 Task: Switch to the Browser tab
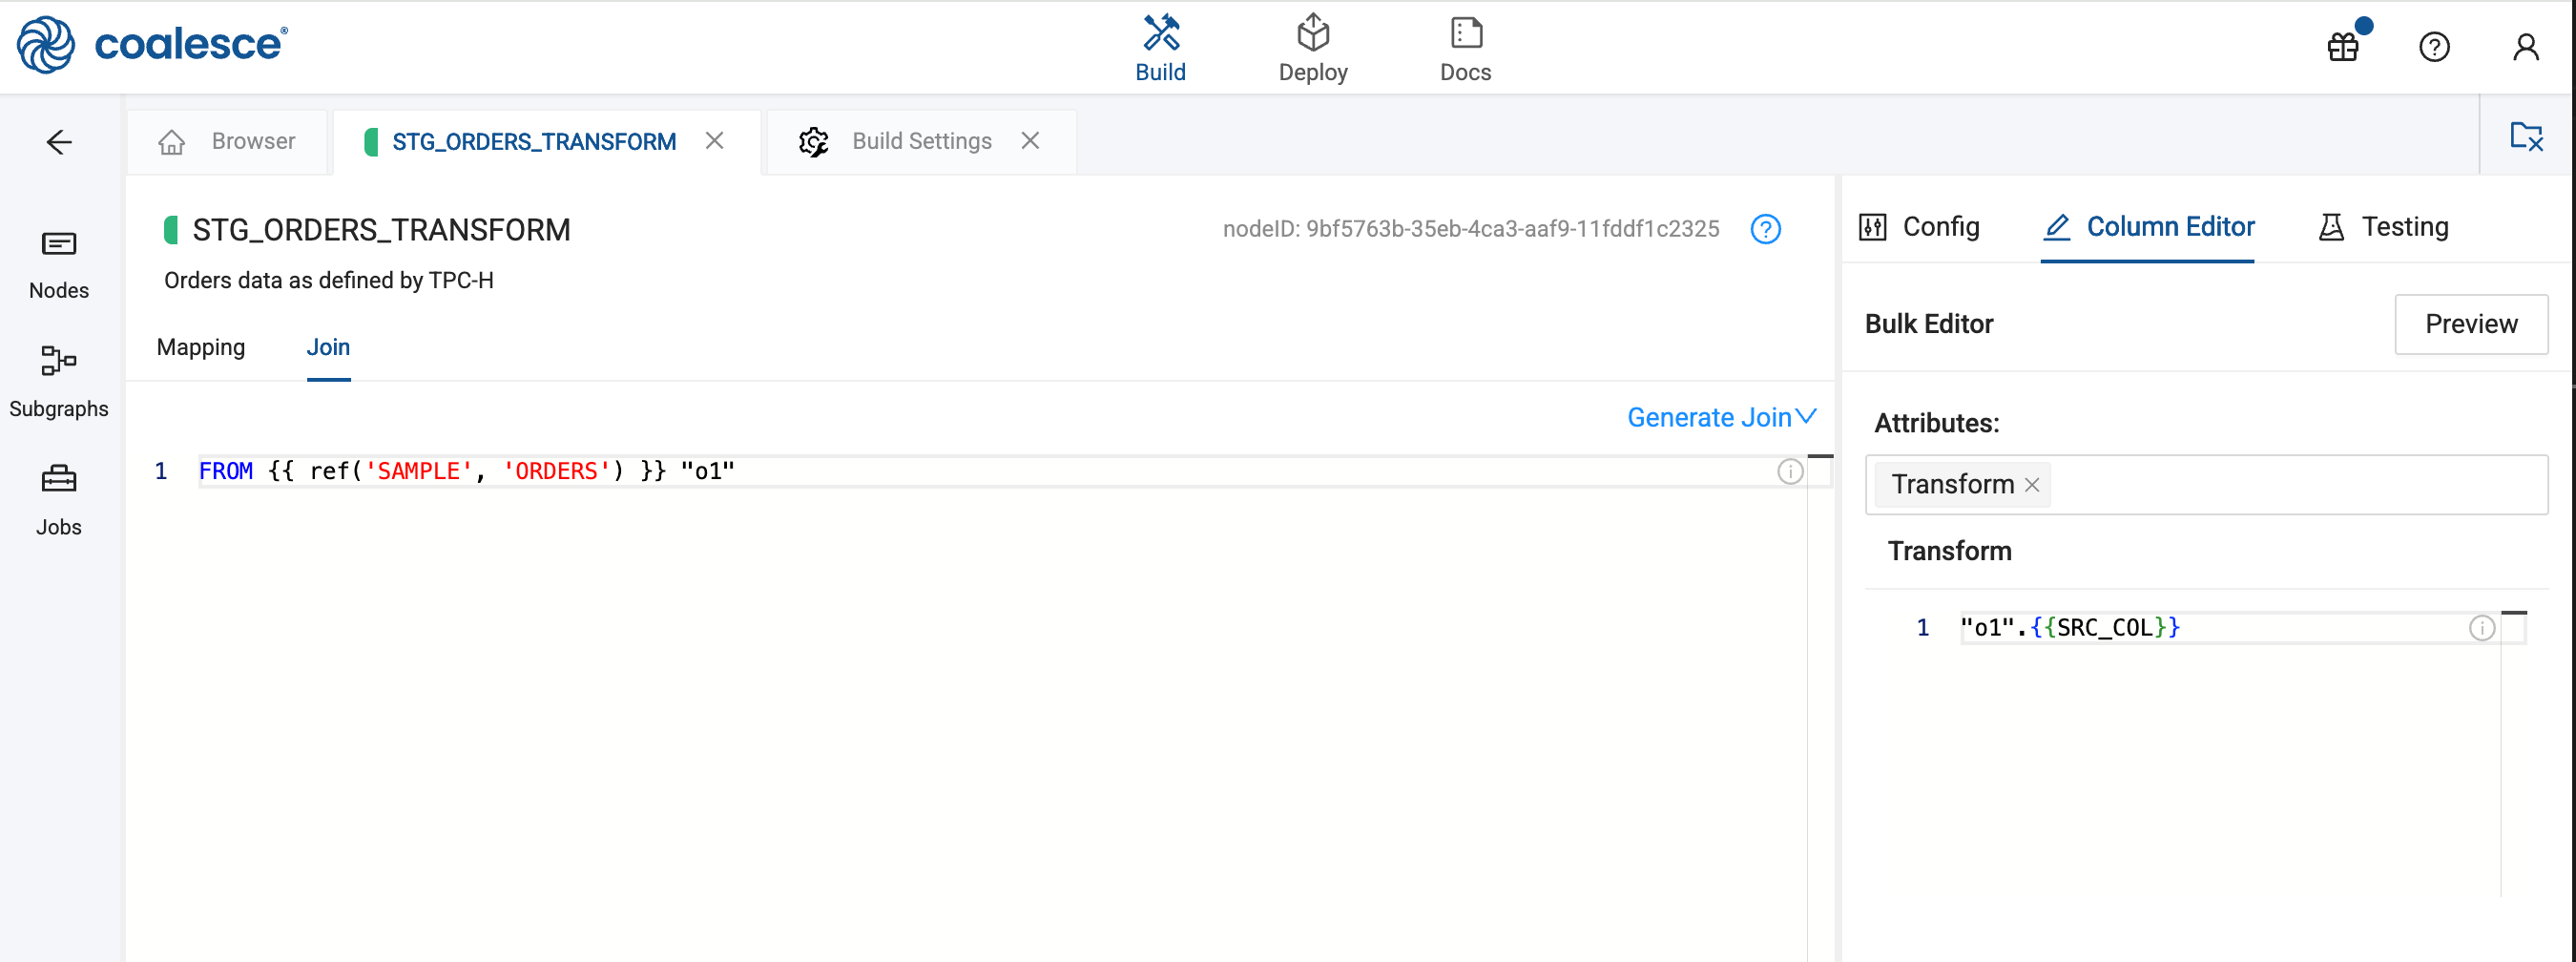228,142
